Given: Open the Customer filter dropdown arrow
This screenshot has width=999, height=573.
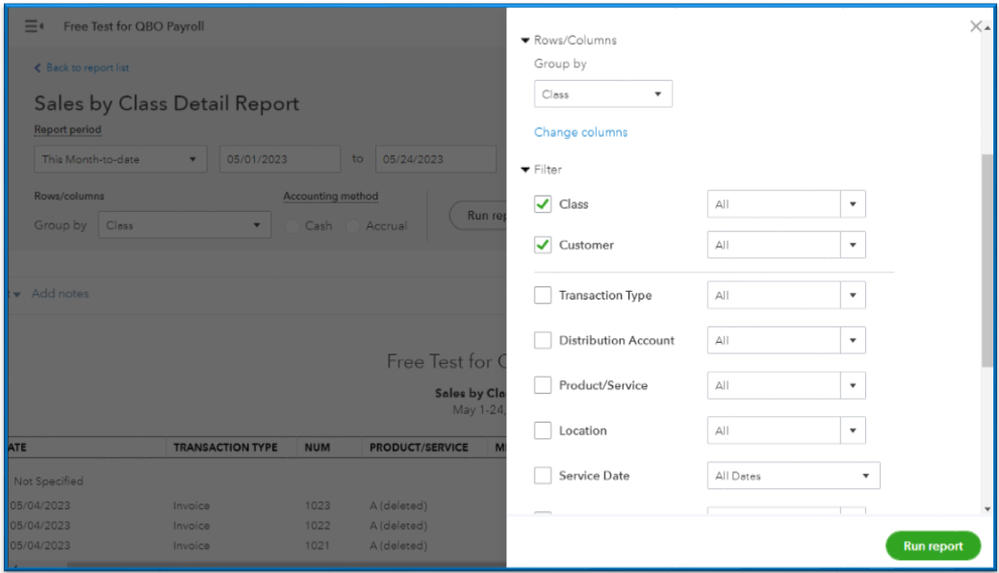Looking at the screenshot, I should pos(852,245).
